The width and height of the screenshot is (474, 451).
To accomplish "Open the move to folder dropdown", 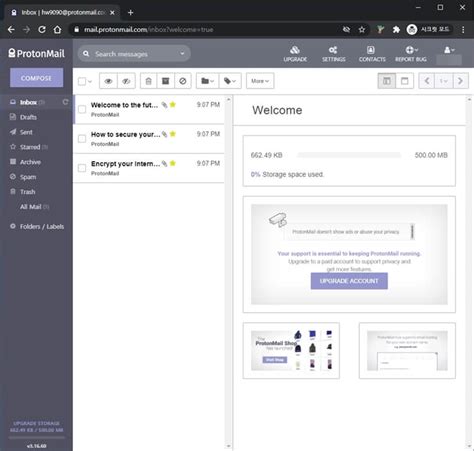I will 207,81.
